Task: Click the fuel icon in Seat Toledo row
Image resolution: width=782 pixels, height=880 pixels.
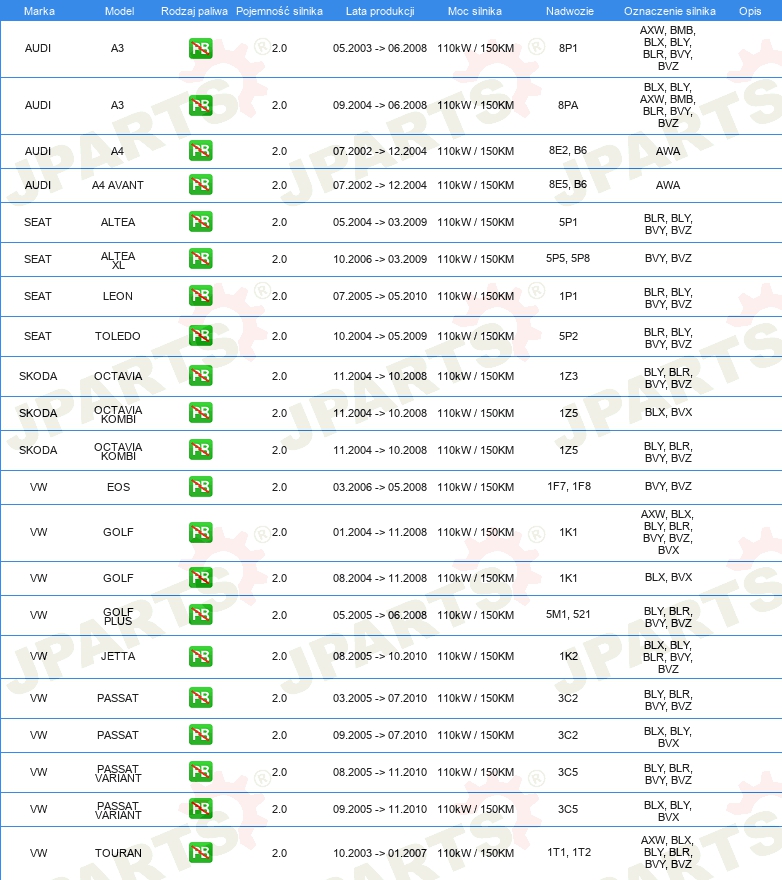Action: (200, 336)
